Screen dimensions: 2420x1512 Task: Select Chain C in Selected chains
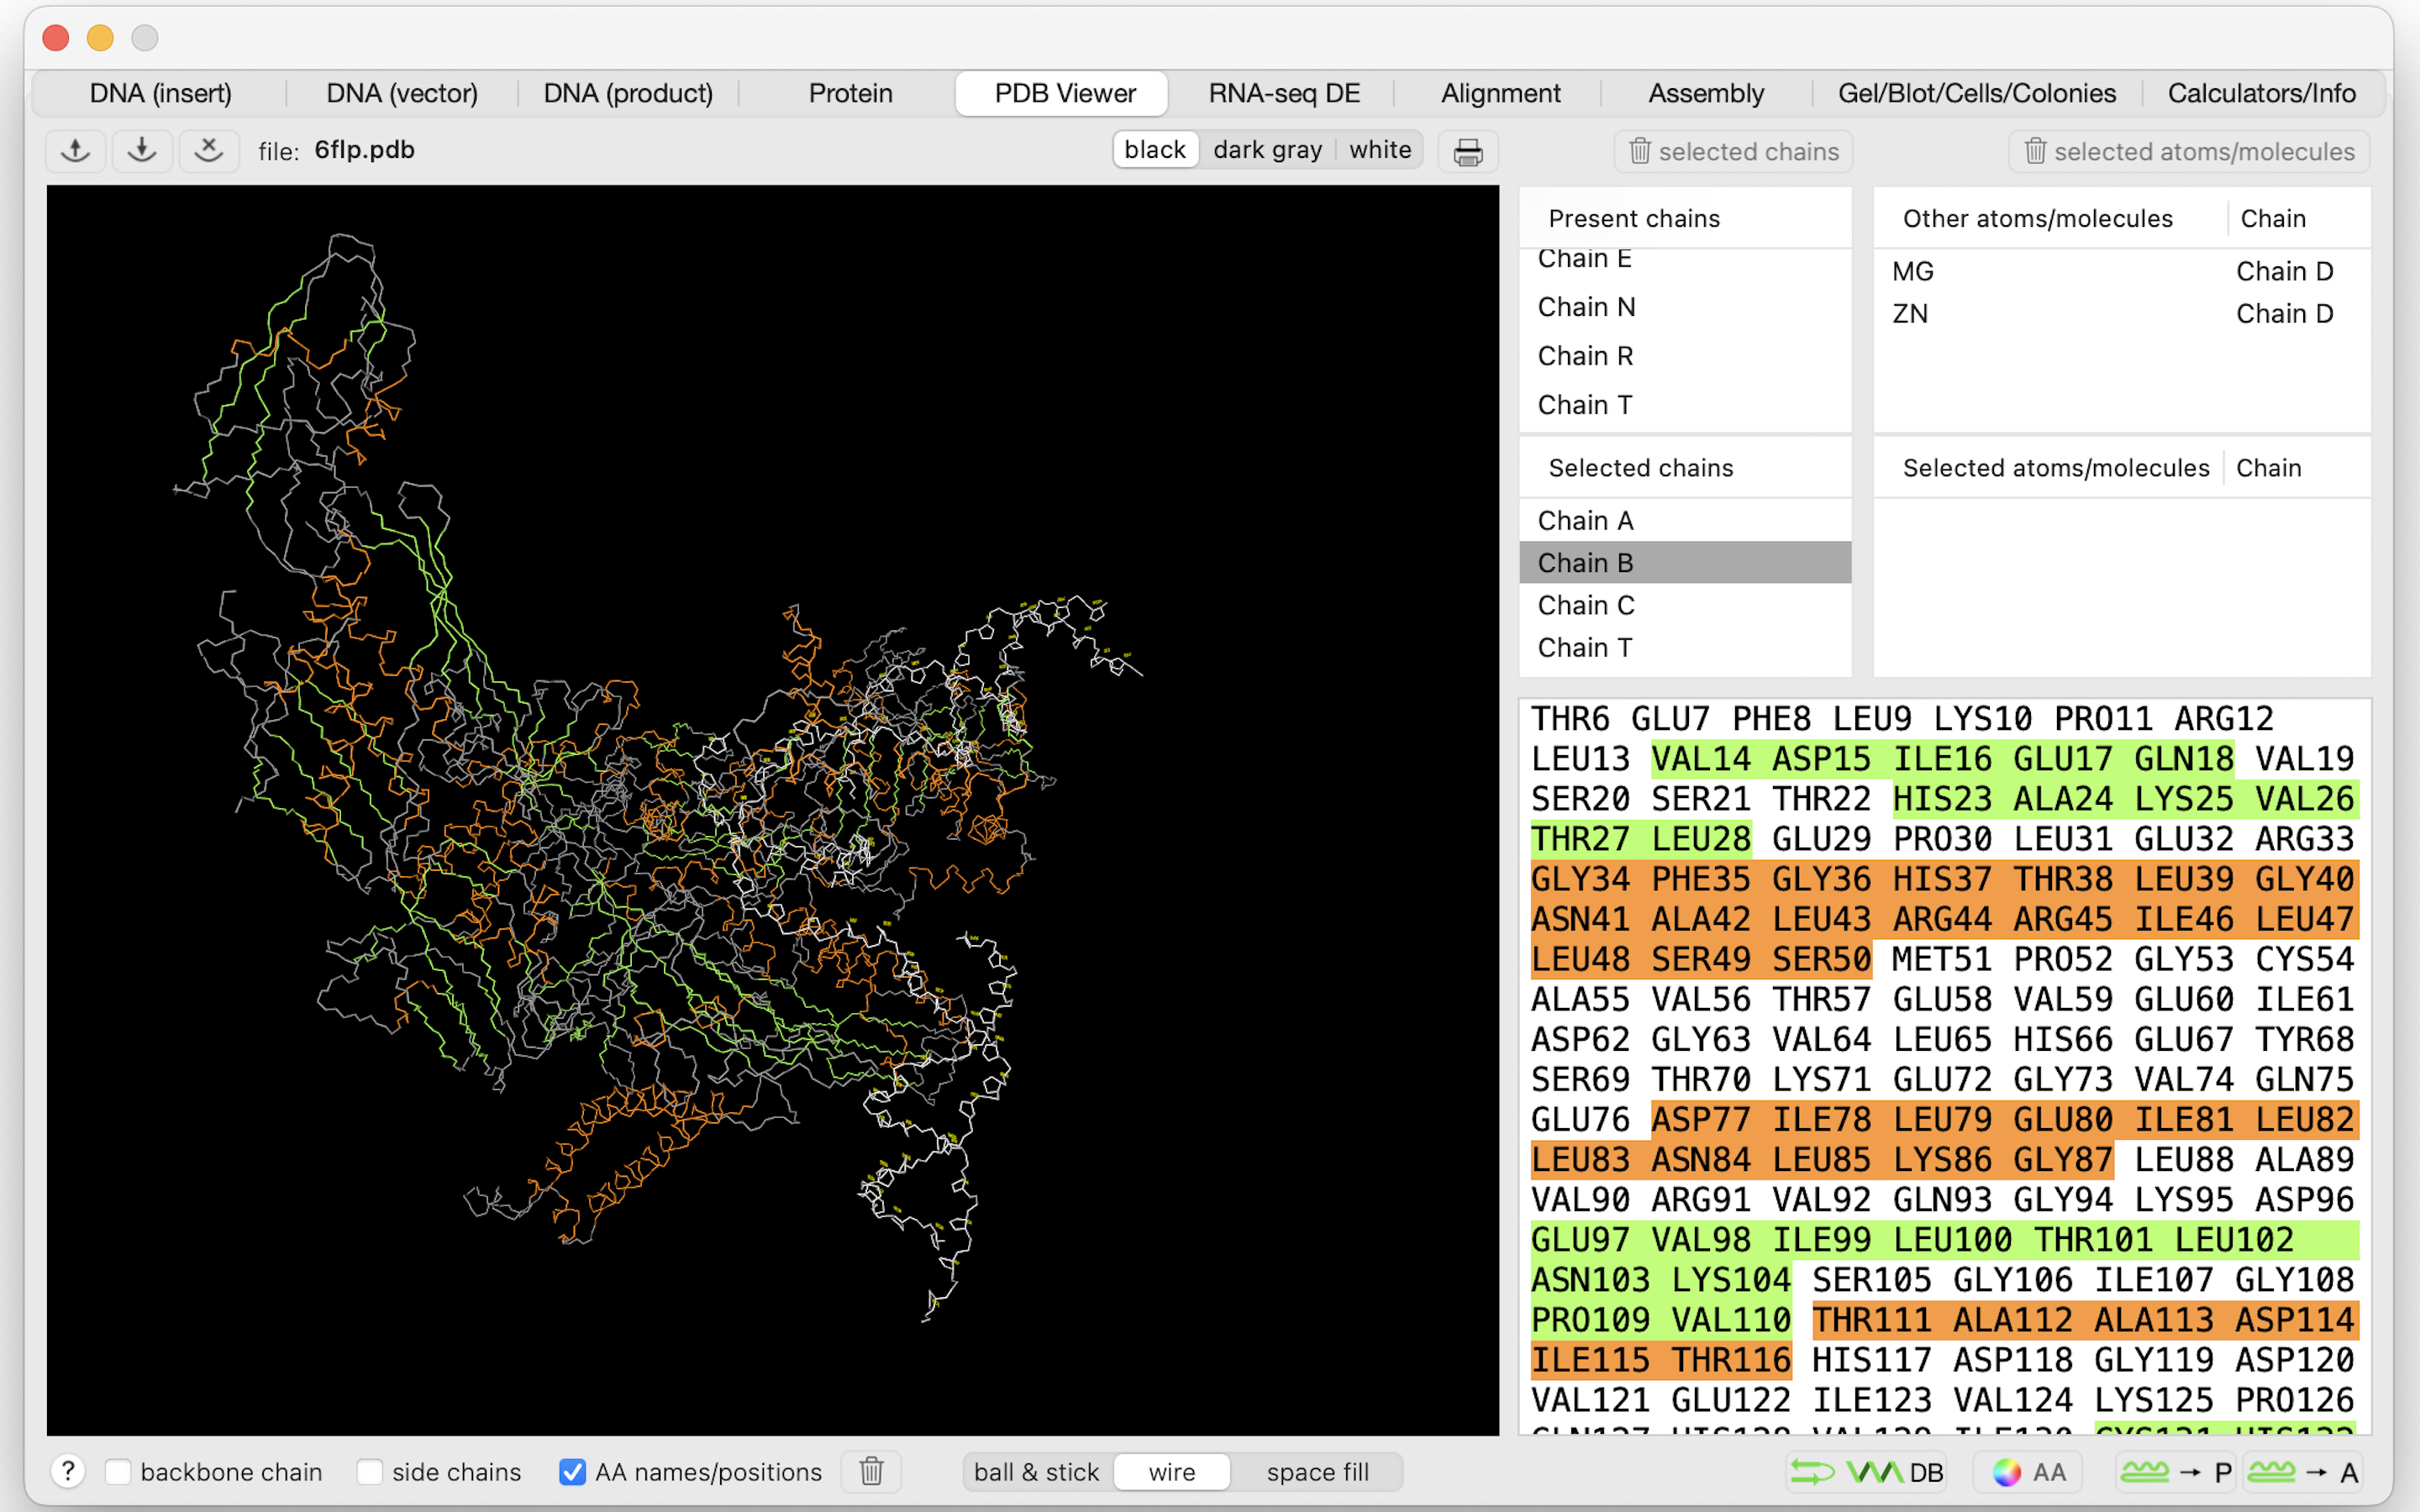pyautogui.click(x=1685, y=605)
